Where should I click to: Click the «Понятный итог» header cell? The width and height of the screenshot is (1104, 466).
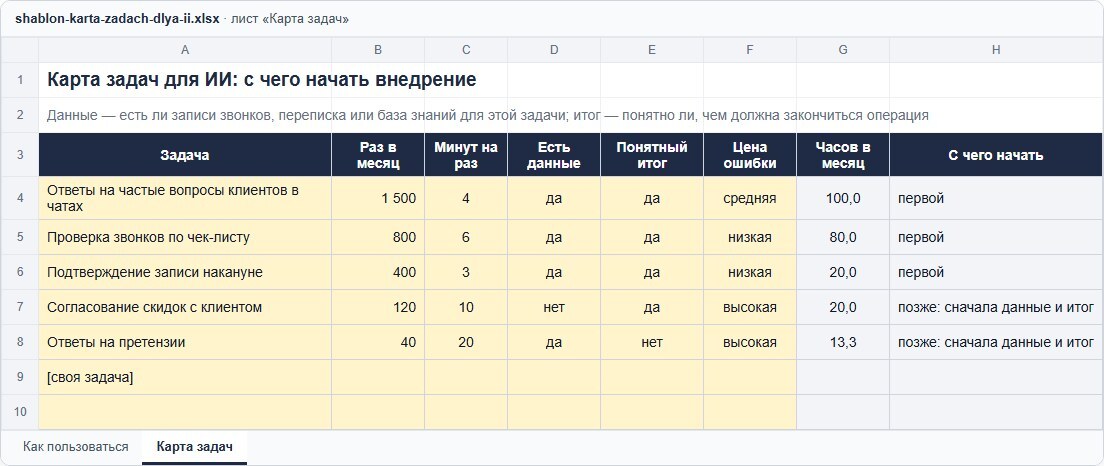coord(652,155)
